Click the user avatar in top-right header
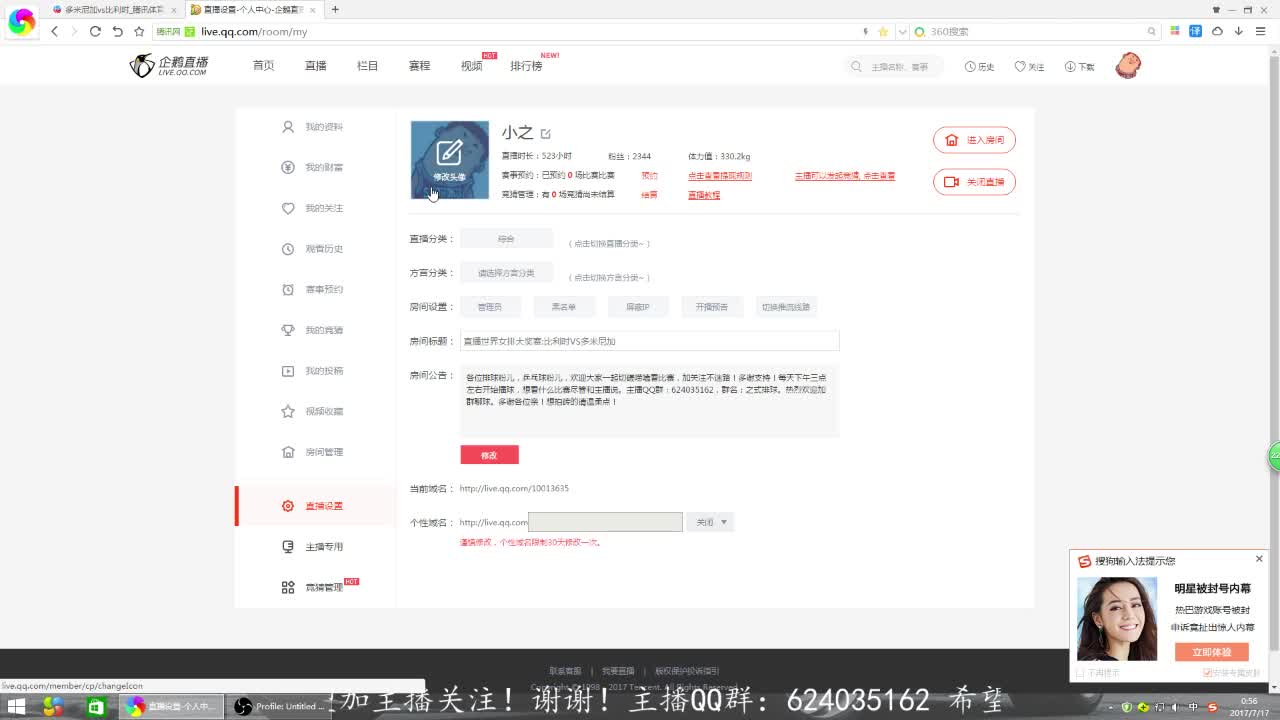The image size is (1280, 720). pos(1128,66)
